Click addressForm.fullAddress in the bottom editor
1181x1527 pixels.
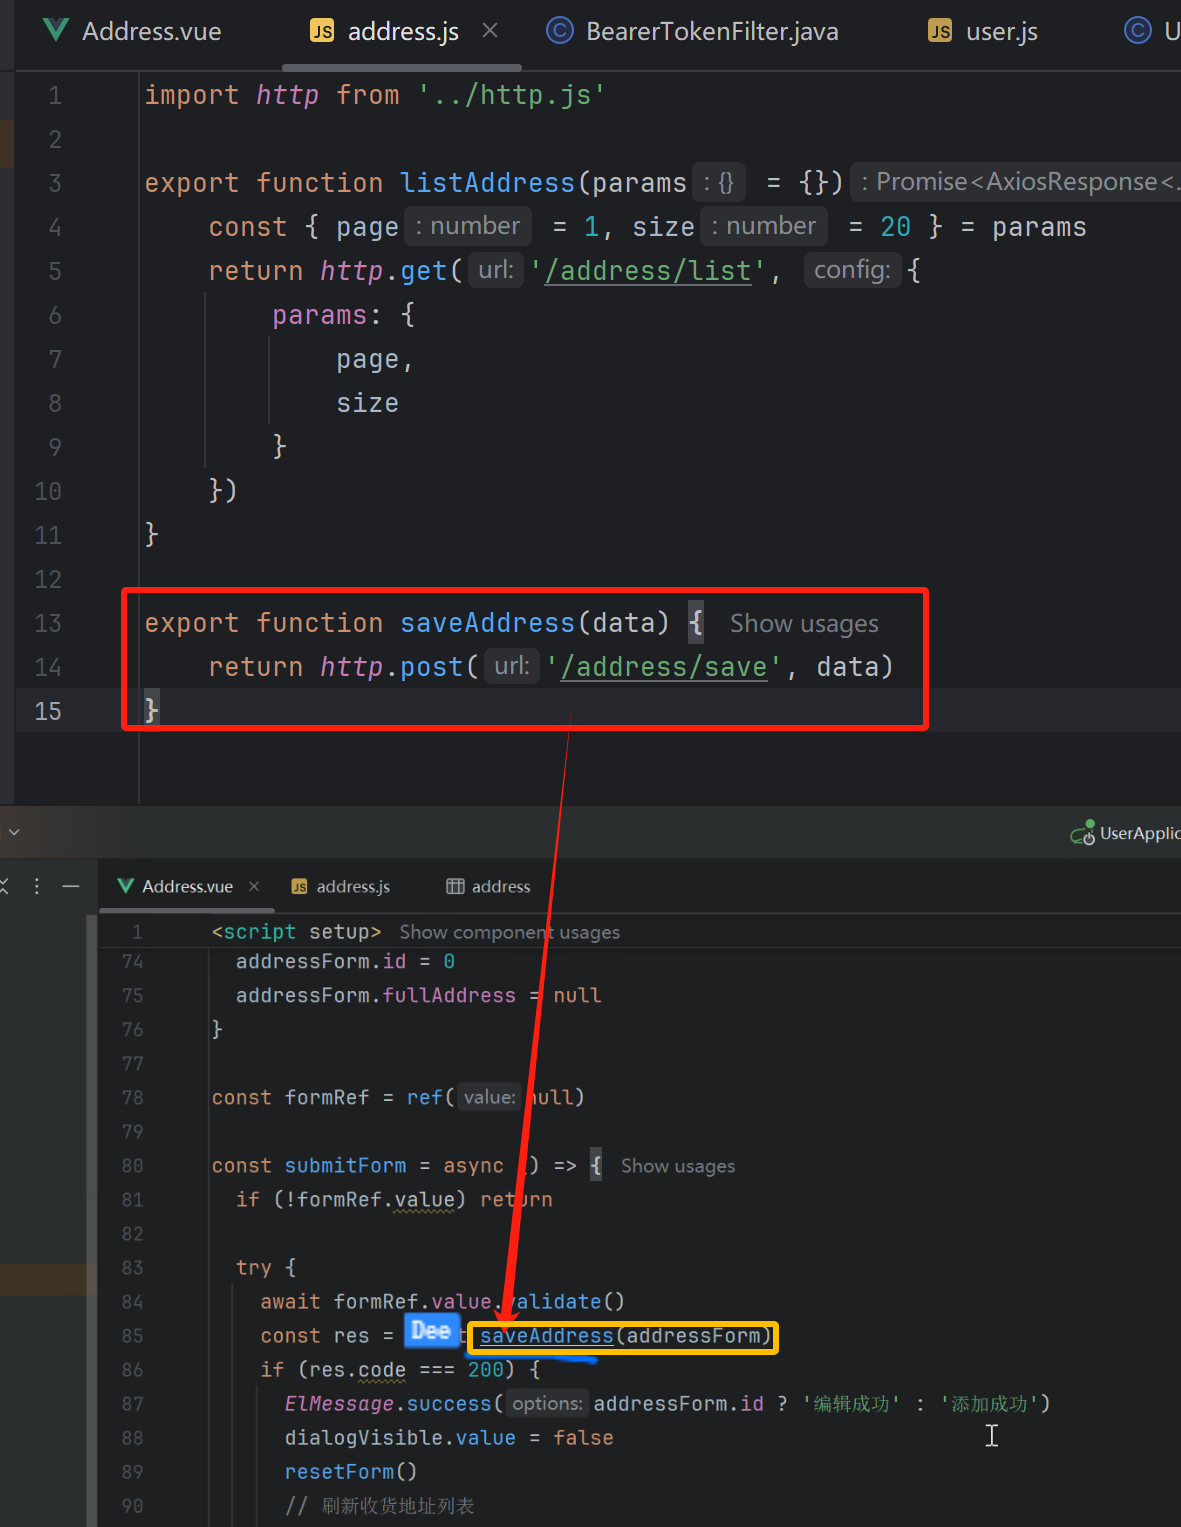coord(376,996)
